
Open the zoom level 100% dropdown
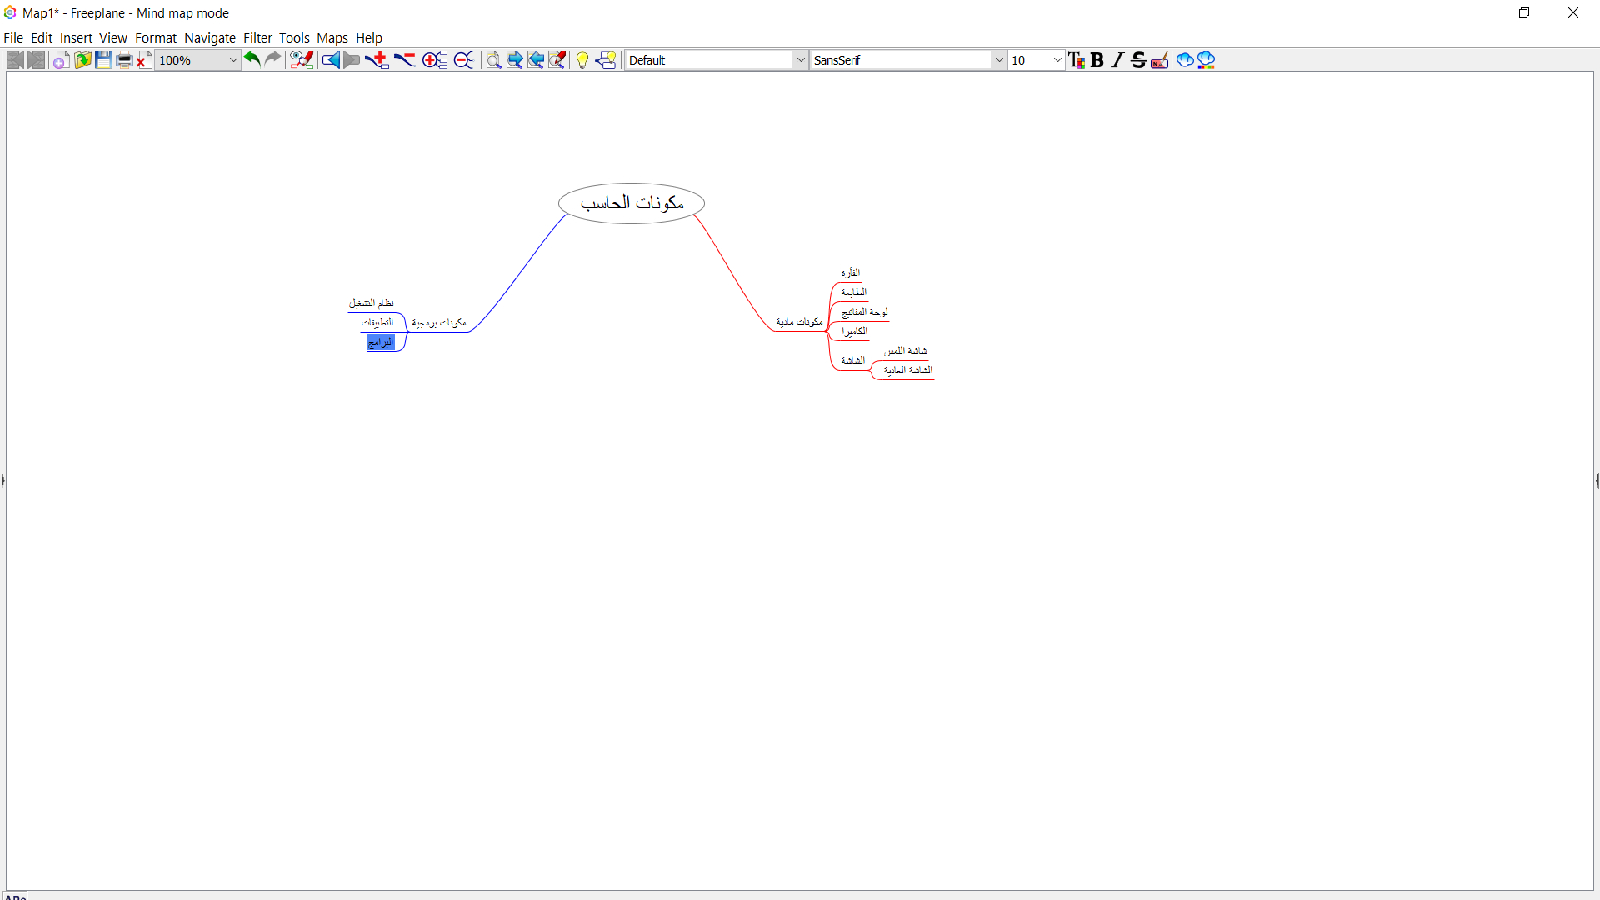(x=233, y=60)
